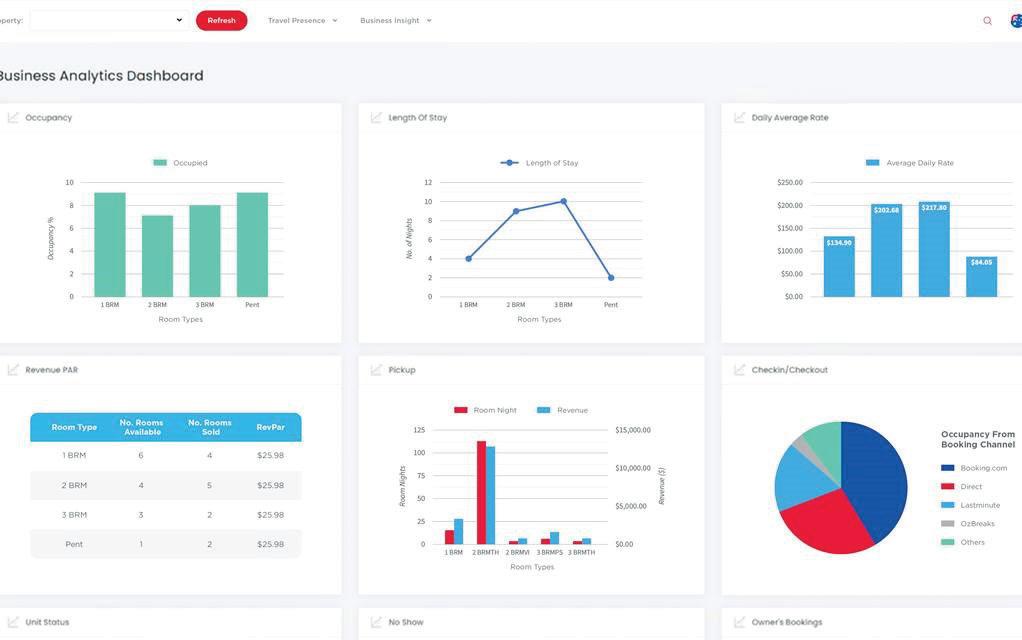The image size is (1022, 640).
Task: Toggle the Occupied legend series
Action: click(181, 163)
